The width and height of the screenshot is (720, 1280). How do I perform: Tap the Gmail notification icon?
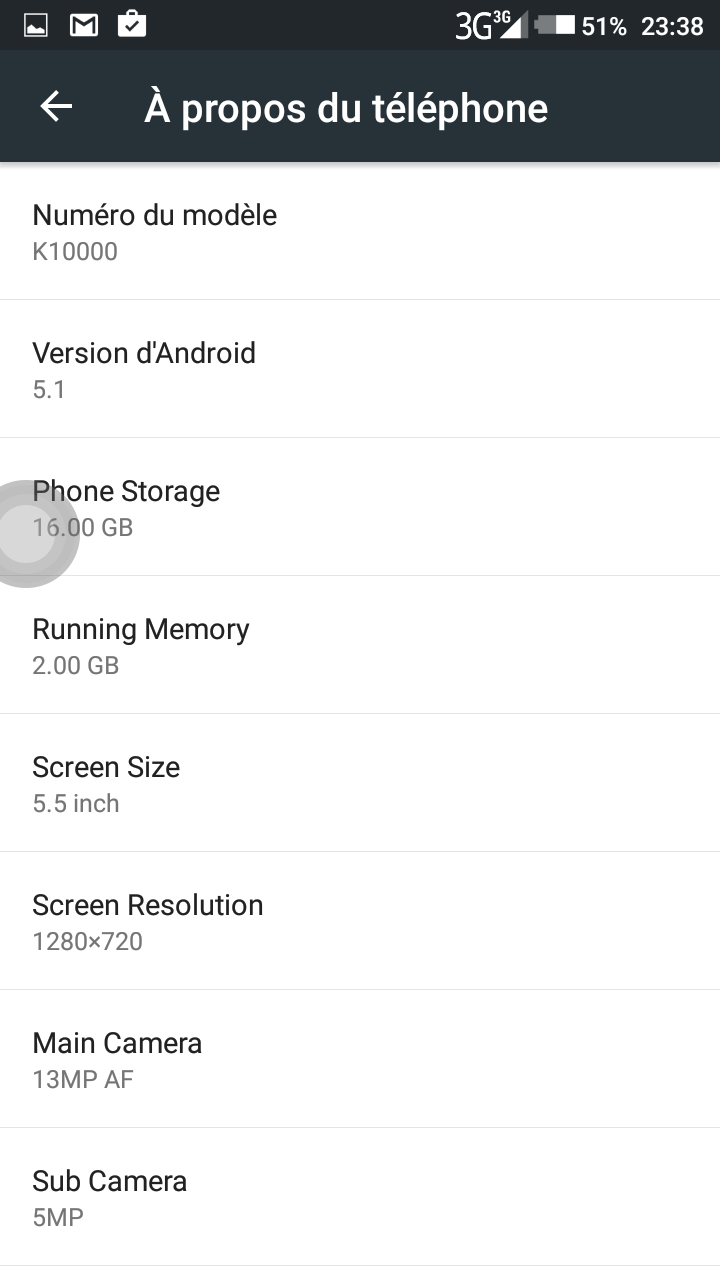click(x=84, y=25)
